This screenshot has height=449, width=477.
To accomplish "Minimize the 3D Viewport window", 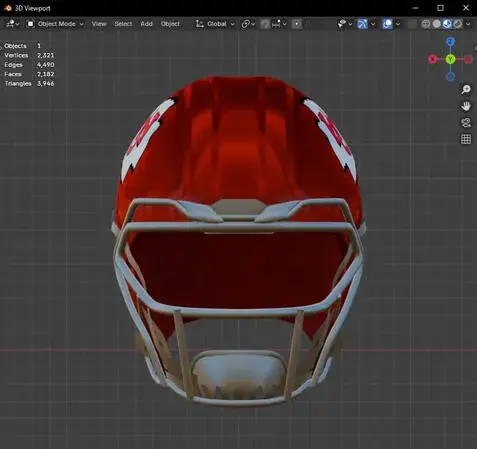I will coord(415,8).
